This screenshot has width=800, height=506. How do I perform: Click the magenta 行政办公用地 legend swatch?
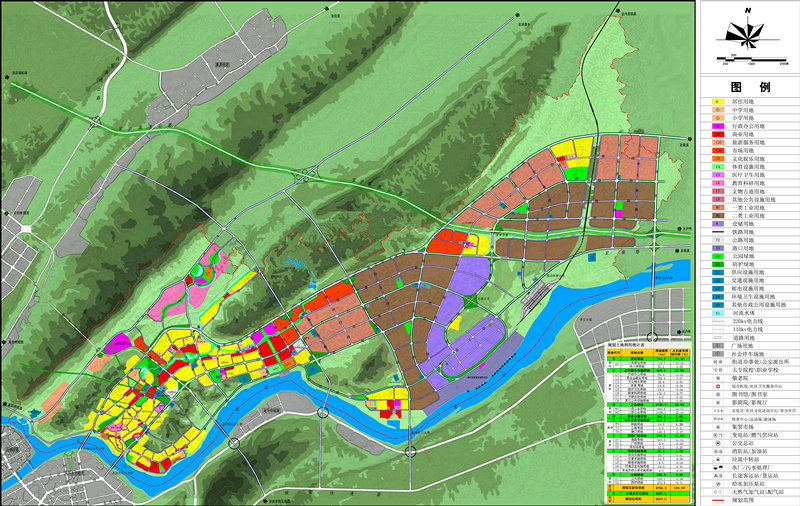pyautogui.click(x=717, y=128)
